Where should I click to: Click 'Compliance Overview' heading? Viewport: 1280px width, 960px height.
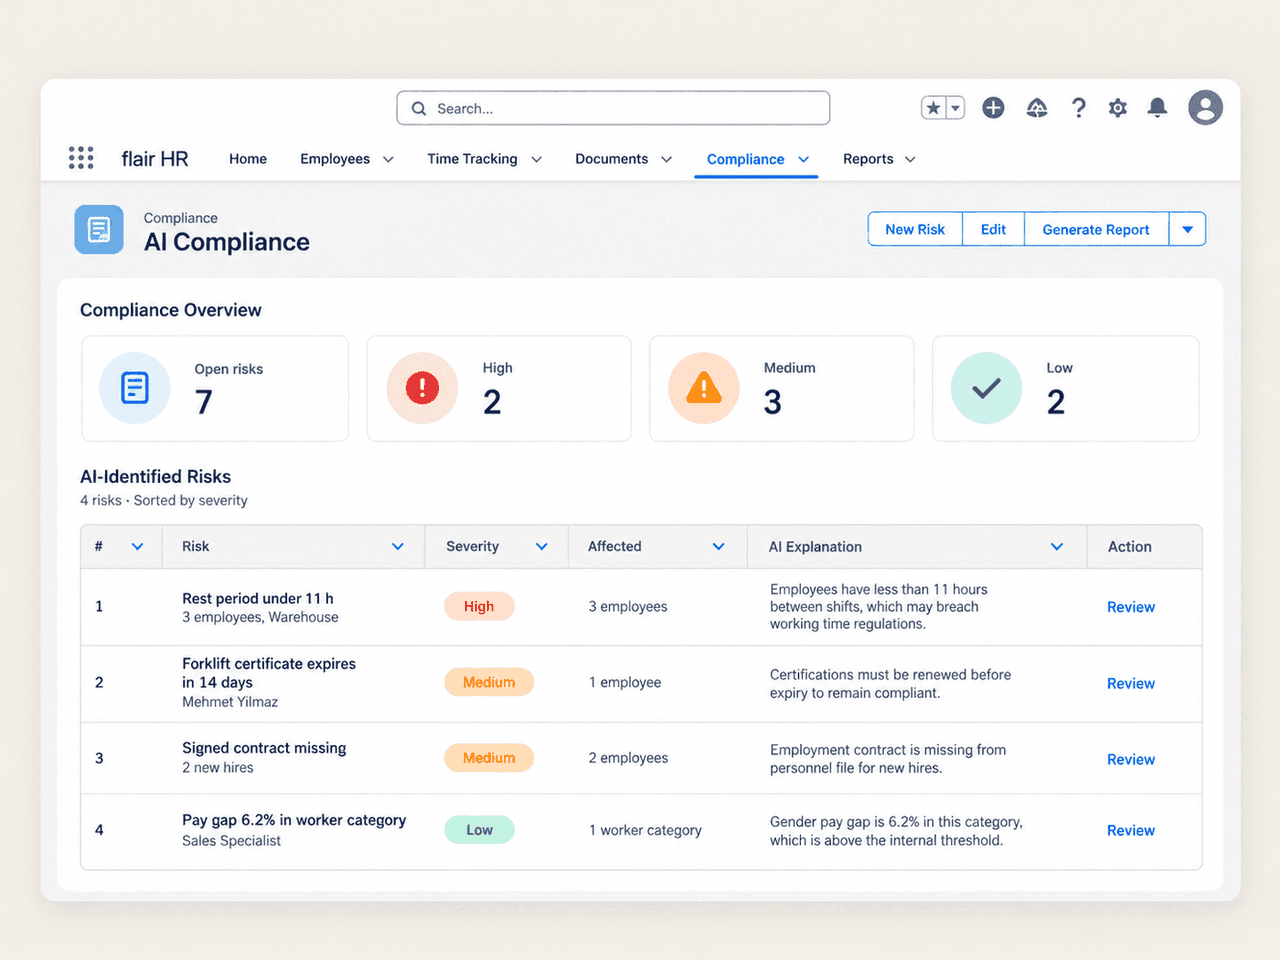coord(171,310)
